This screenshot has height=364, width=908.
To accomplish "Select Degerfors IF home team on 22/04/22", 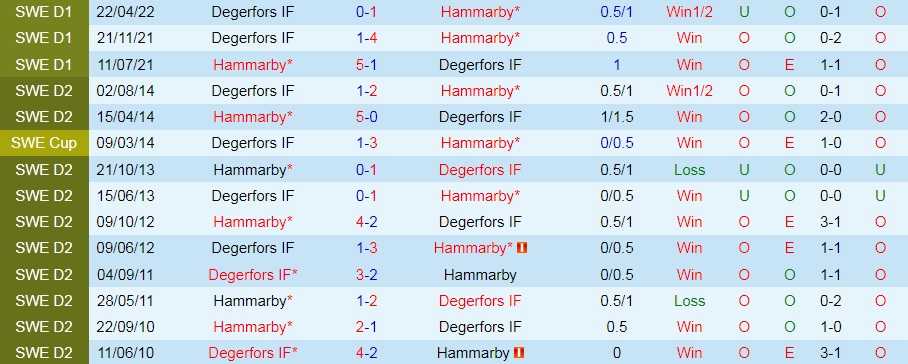I will tap(253, 12).
